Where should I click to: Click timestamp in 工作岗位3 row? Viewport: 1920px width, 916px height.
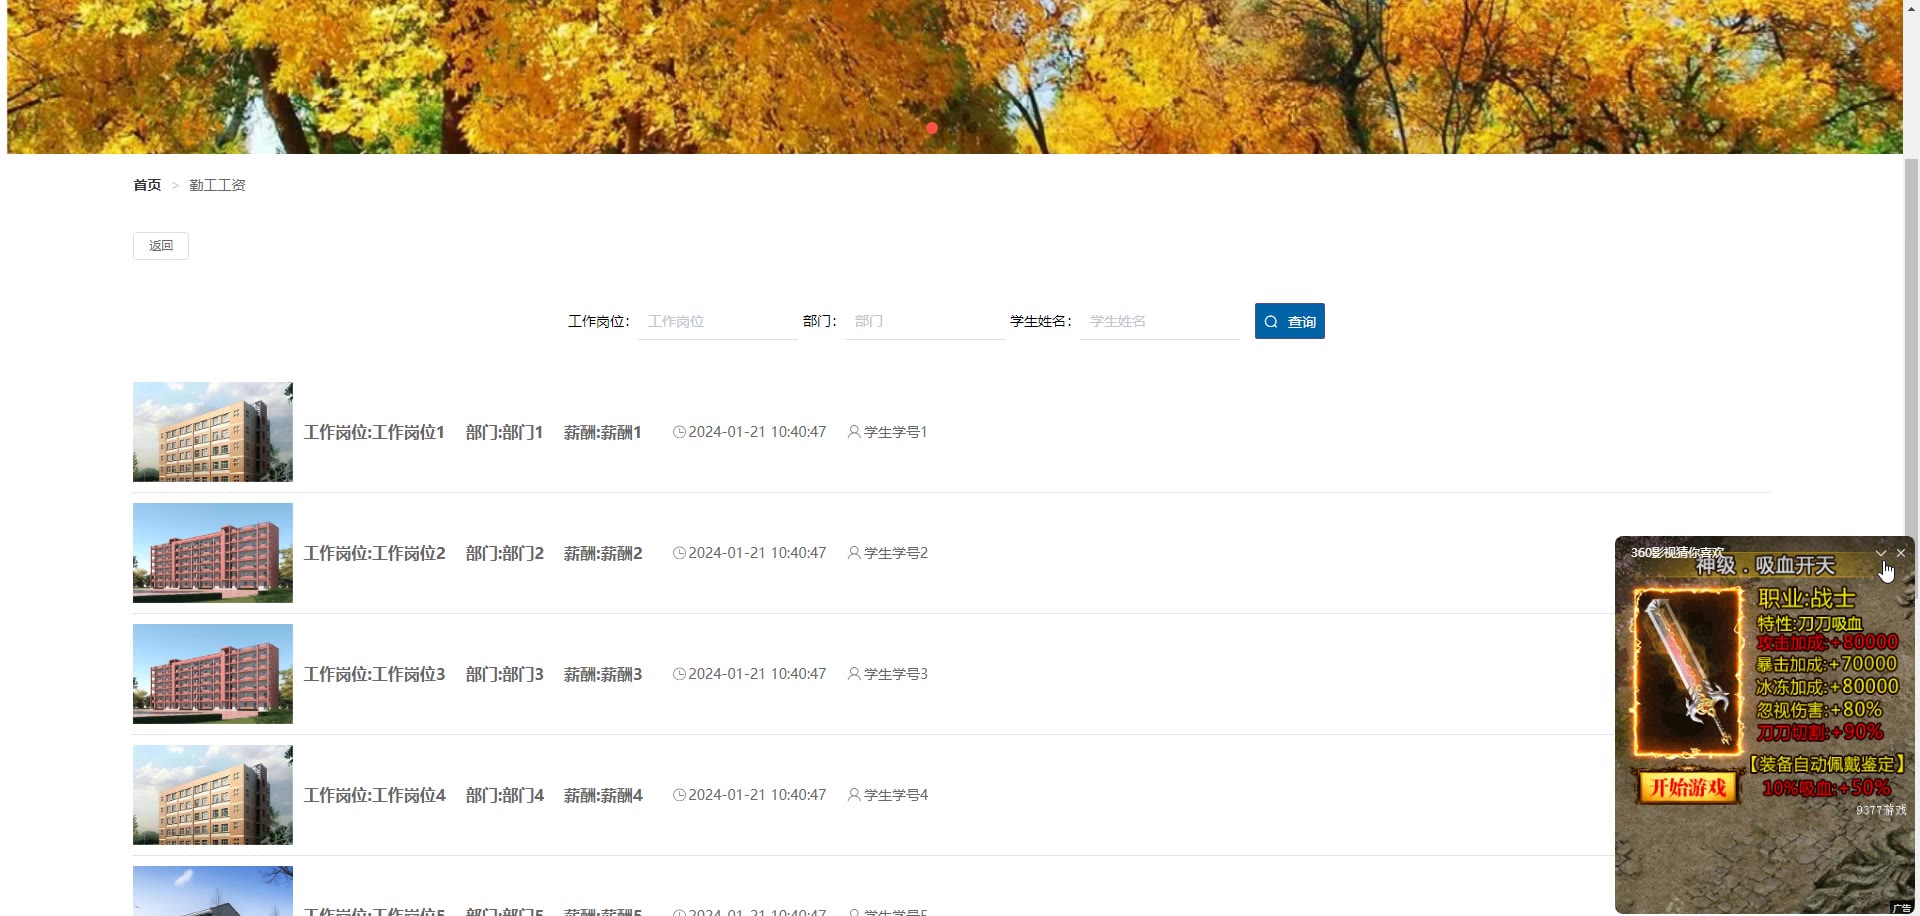click(757, 674)
